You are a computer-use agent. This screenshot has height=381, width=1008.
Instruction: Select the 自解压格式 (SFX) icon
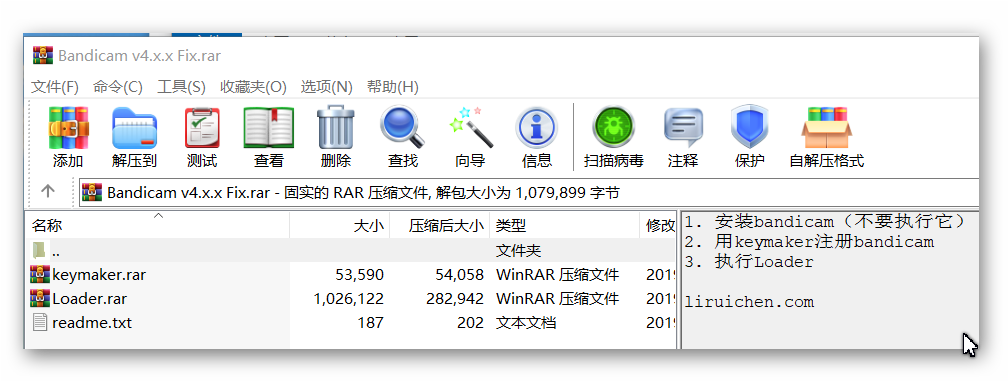point(826,127)
